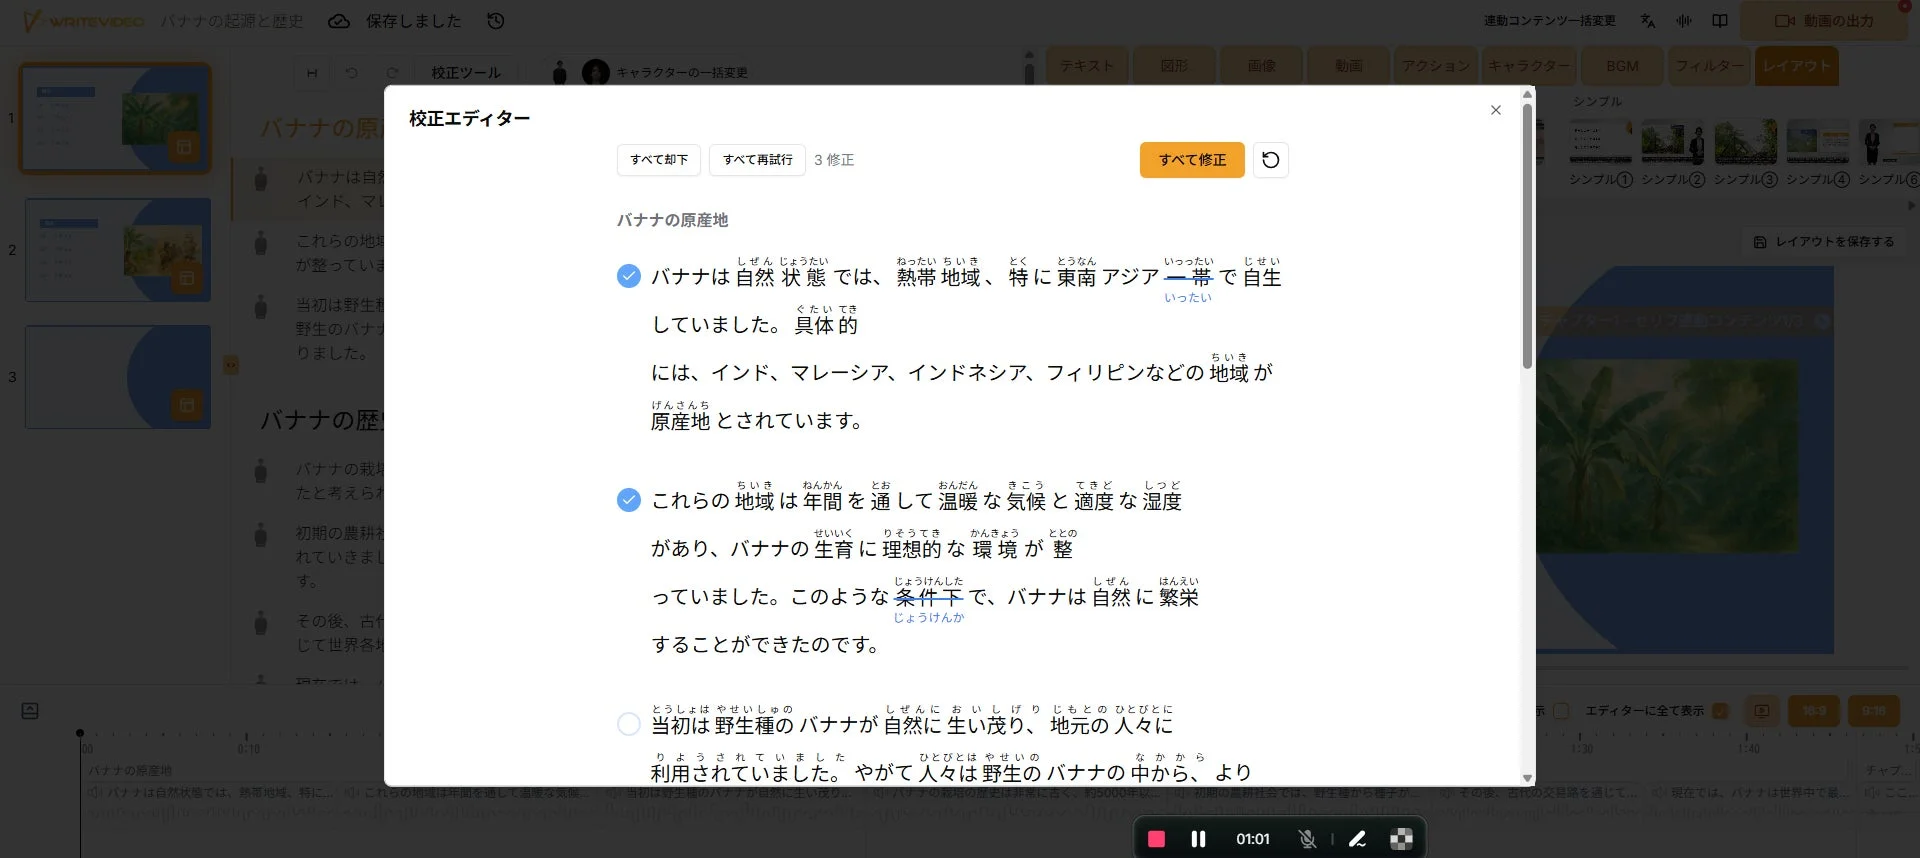Reject all corrections with すべて却下

point(659,160)
